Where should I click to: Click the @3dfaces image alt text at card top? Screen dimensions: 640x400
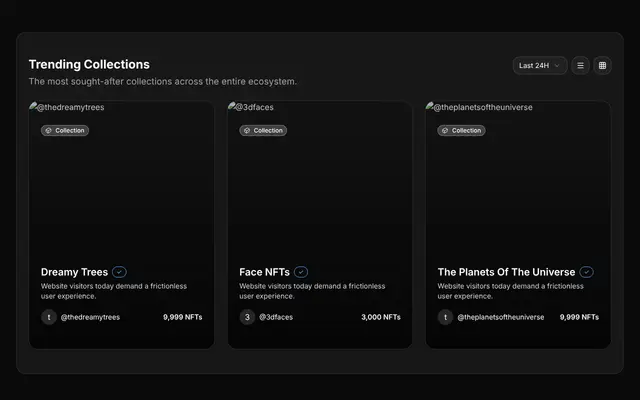pos(255,107)
